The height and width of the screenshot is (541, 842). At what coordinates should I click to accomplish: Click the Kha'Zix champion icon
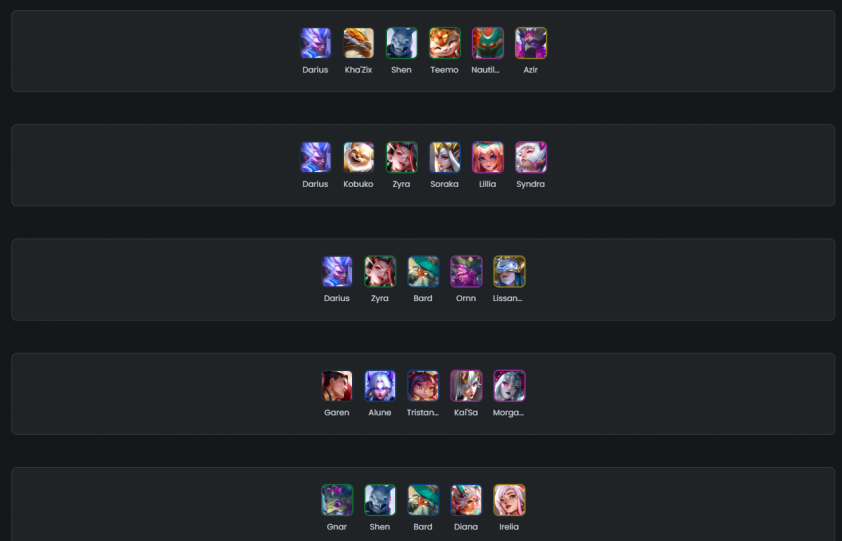click(x=358, y=43)
